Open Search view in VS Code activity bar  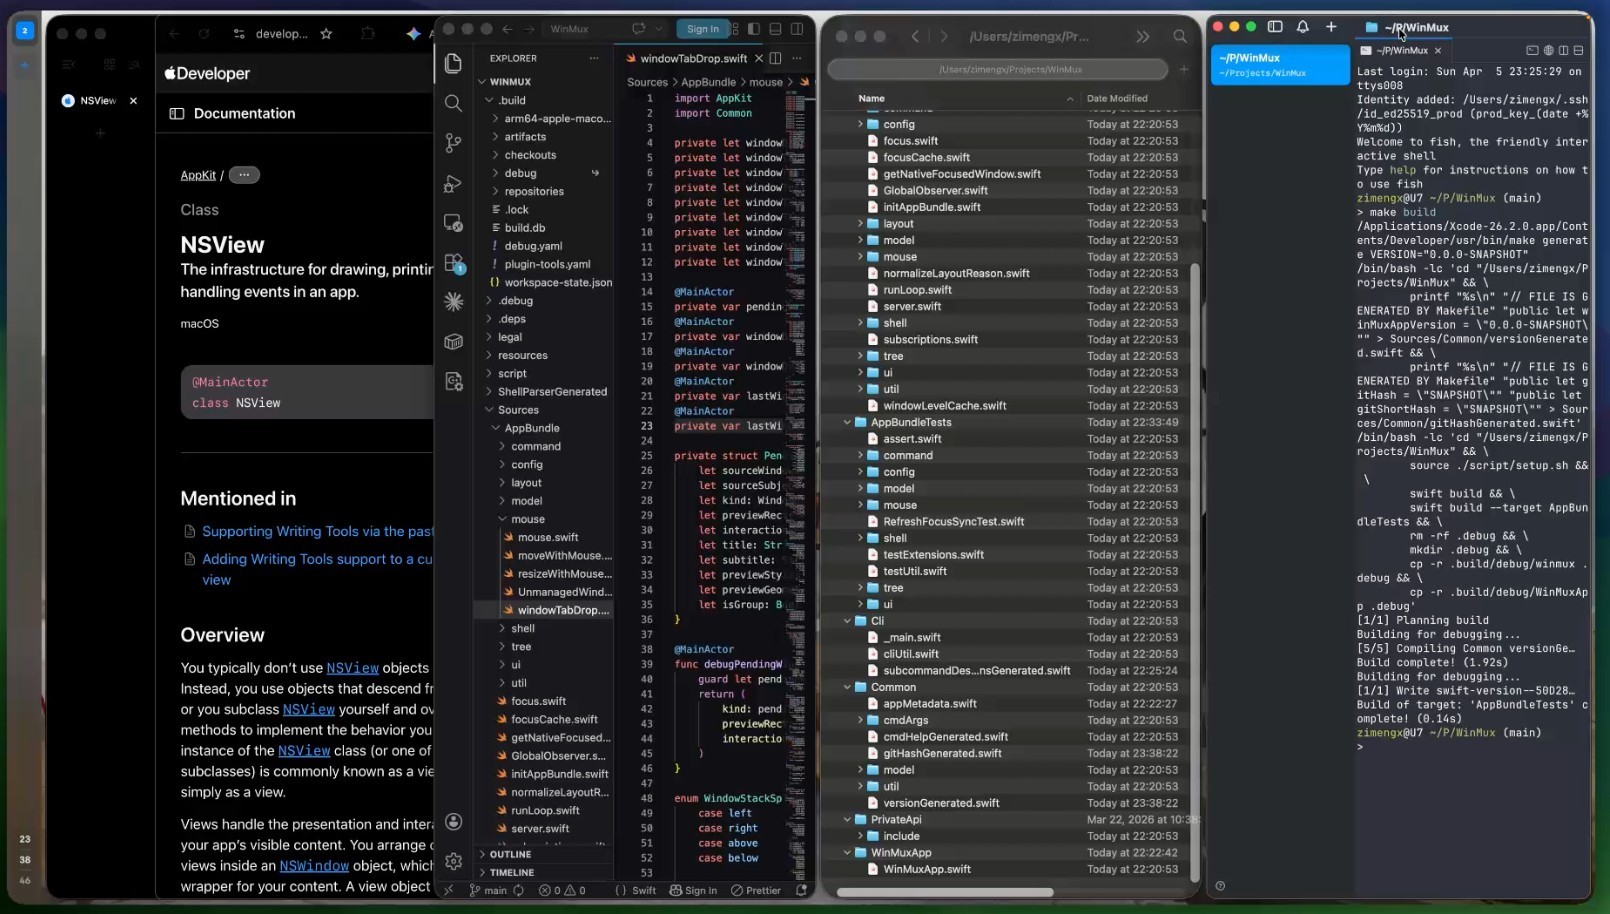click(x=453, y=103)
